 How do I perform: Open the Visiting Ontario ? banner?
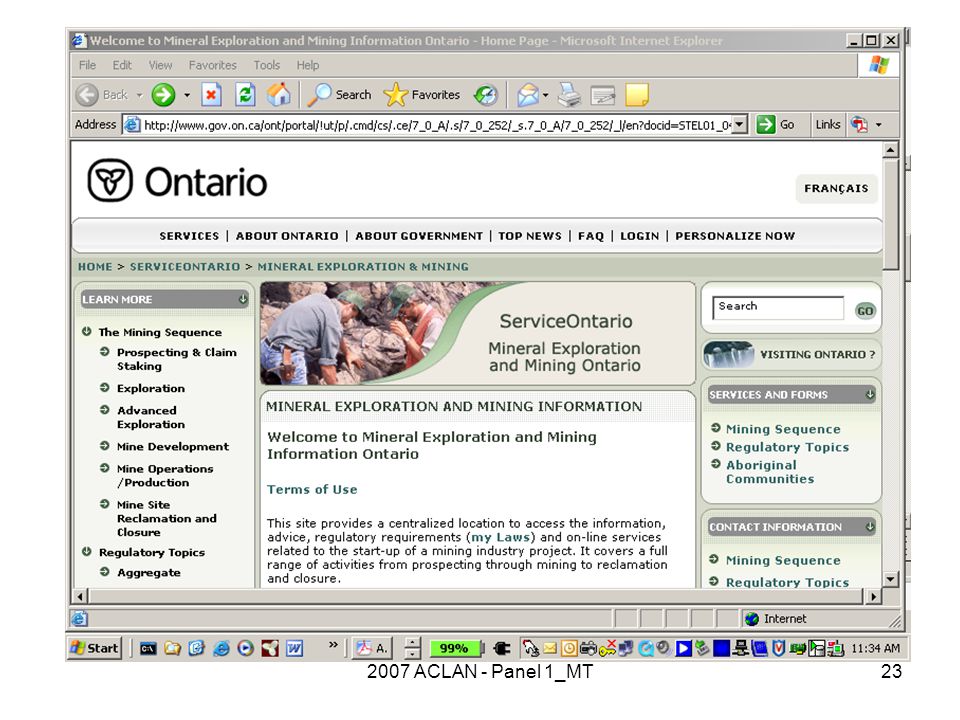pos(790,354)
